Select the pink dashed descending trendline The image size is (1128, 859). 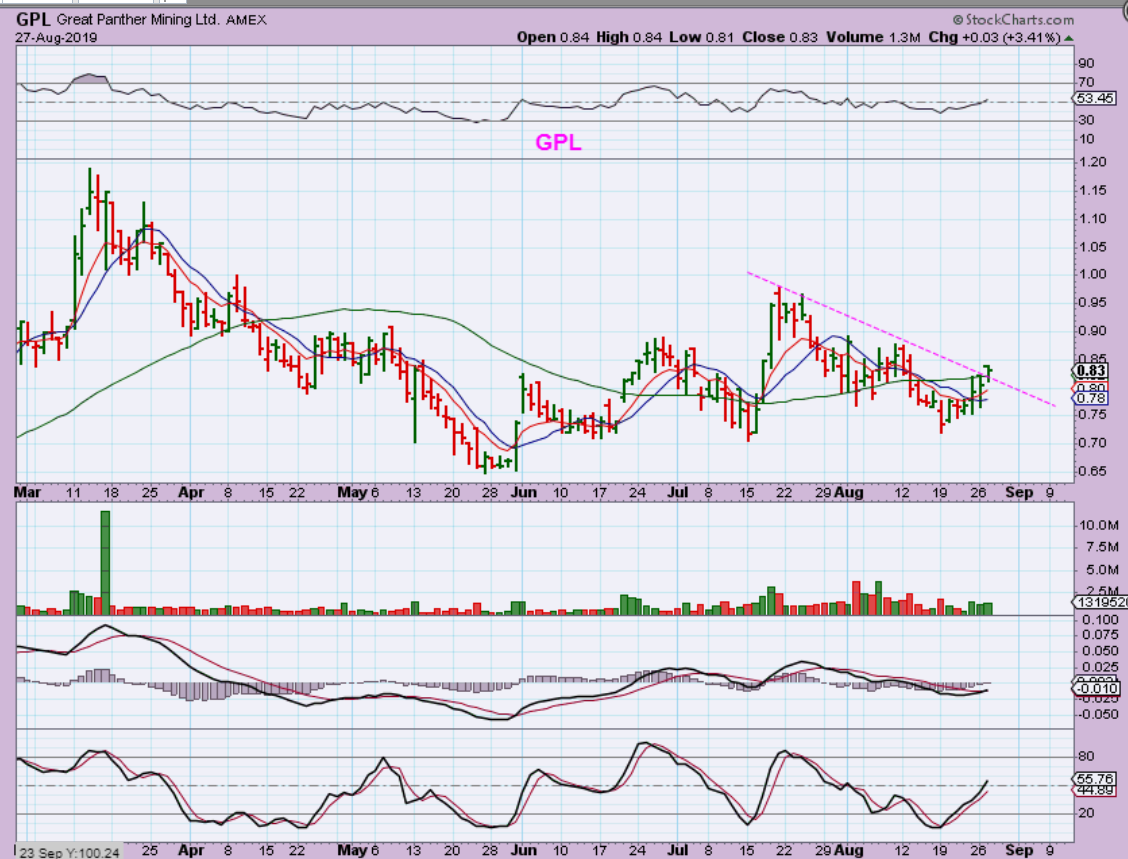tap(900, 339)
